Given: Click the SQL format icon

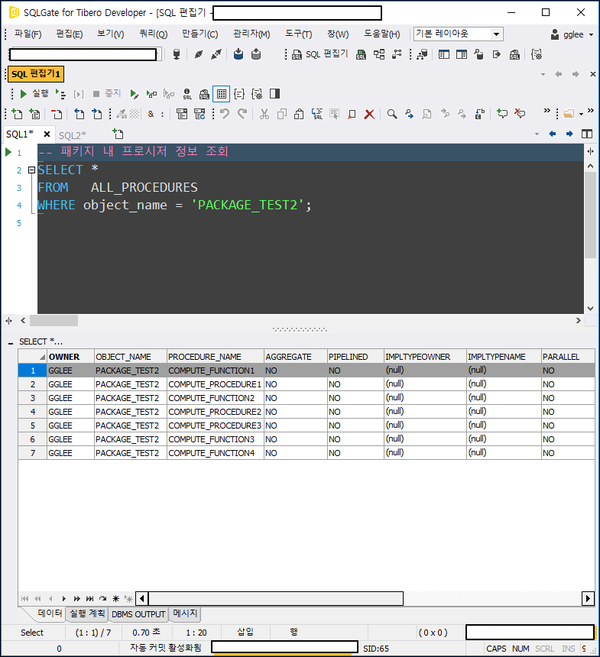Looking at the screenshot, I should 317,114.
